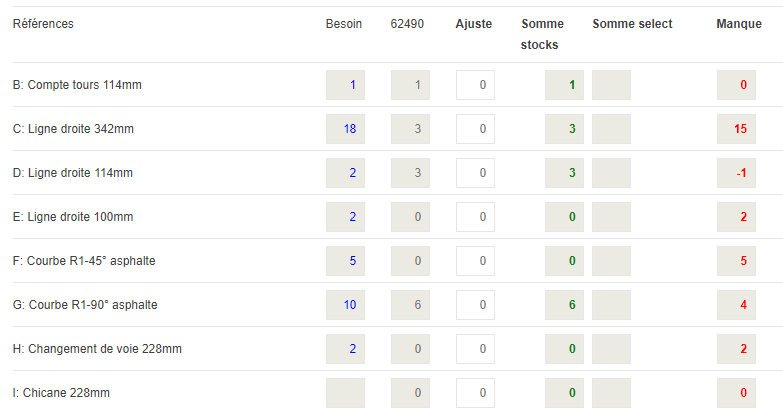
Task: Click the 62490 stock cell for Courbe R1-45° asphalte
Action: click(410, 261)
